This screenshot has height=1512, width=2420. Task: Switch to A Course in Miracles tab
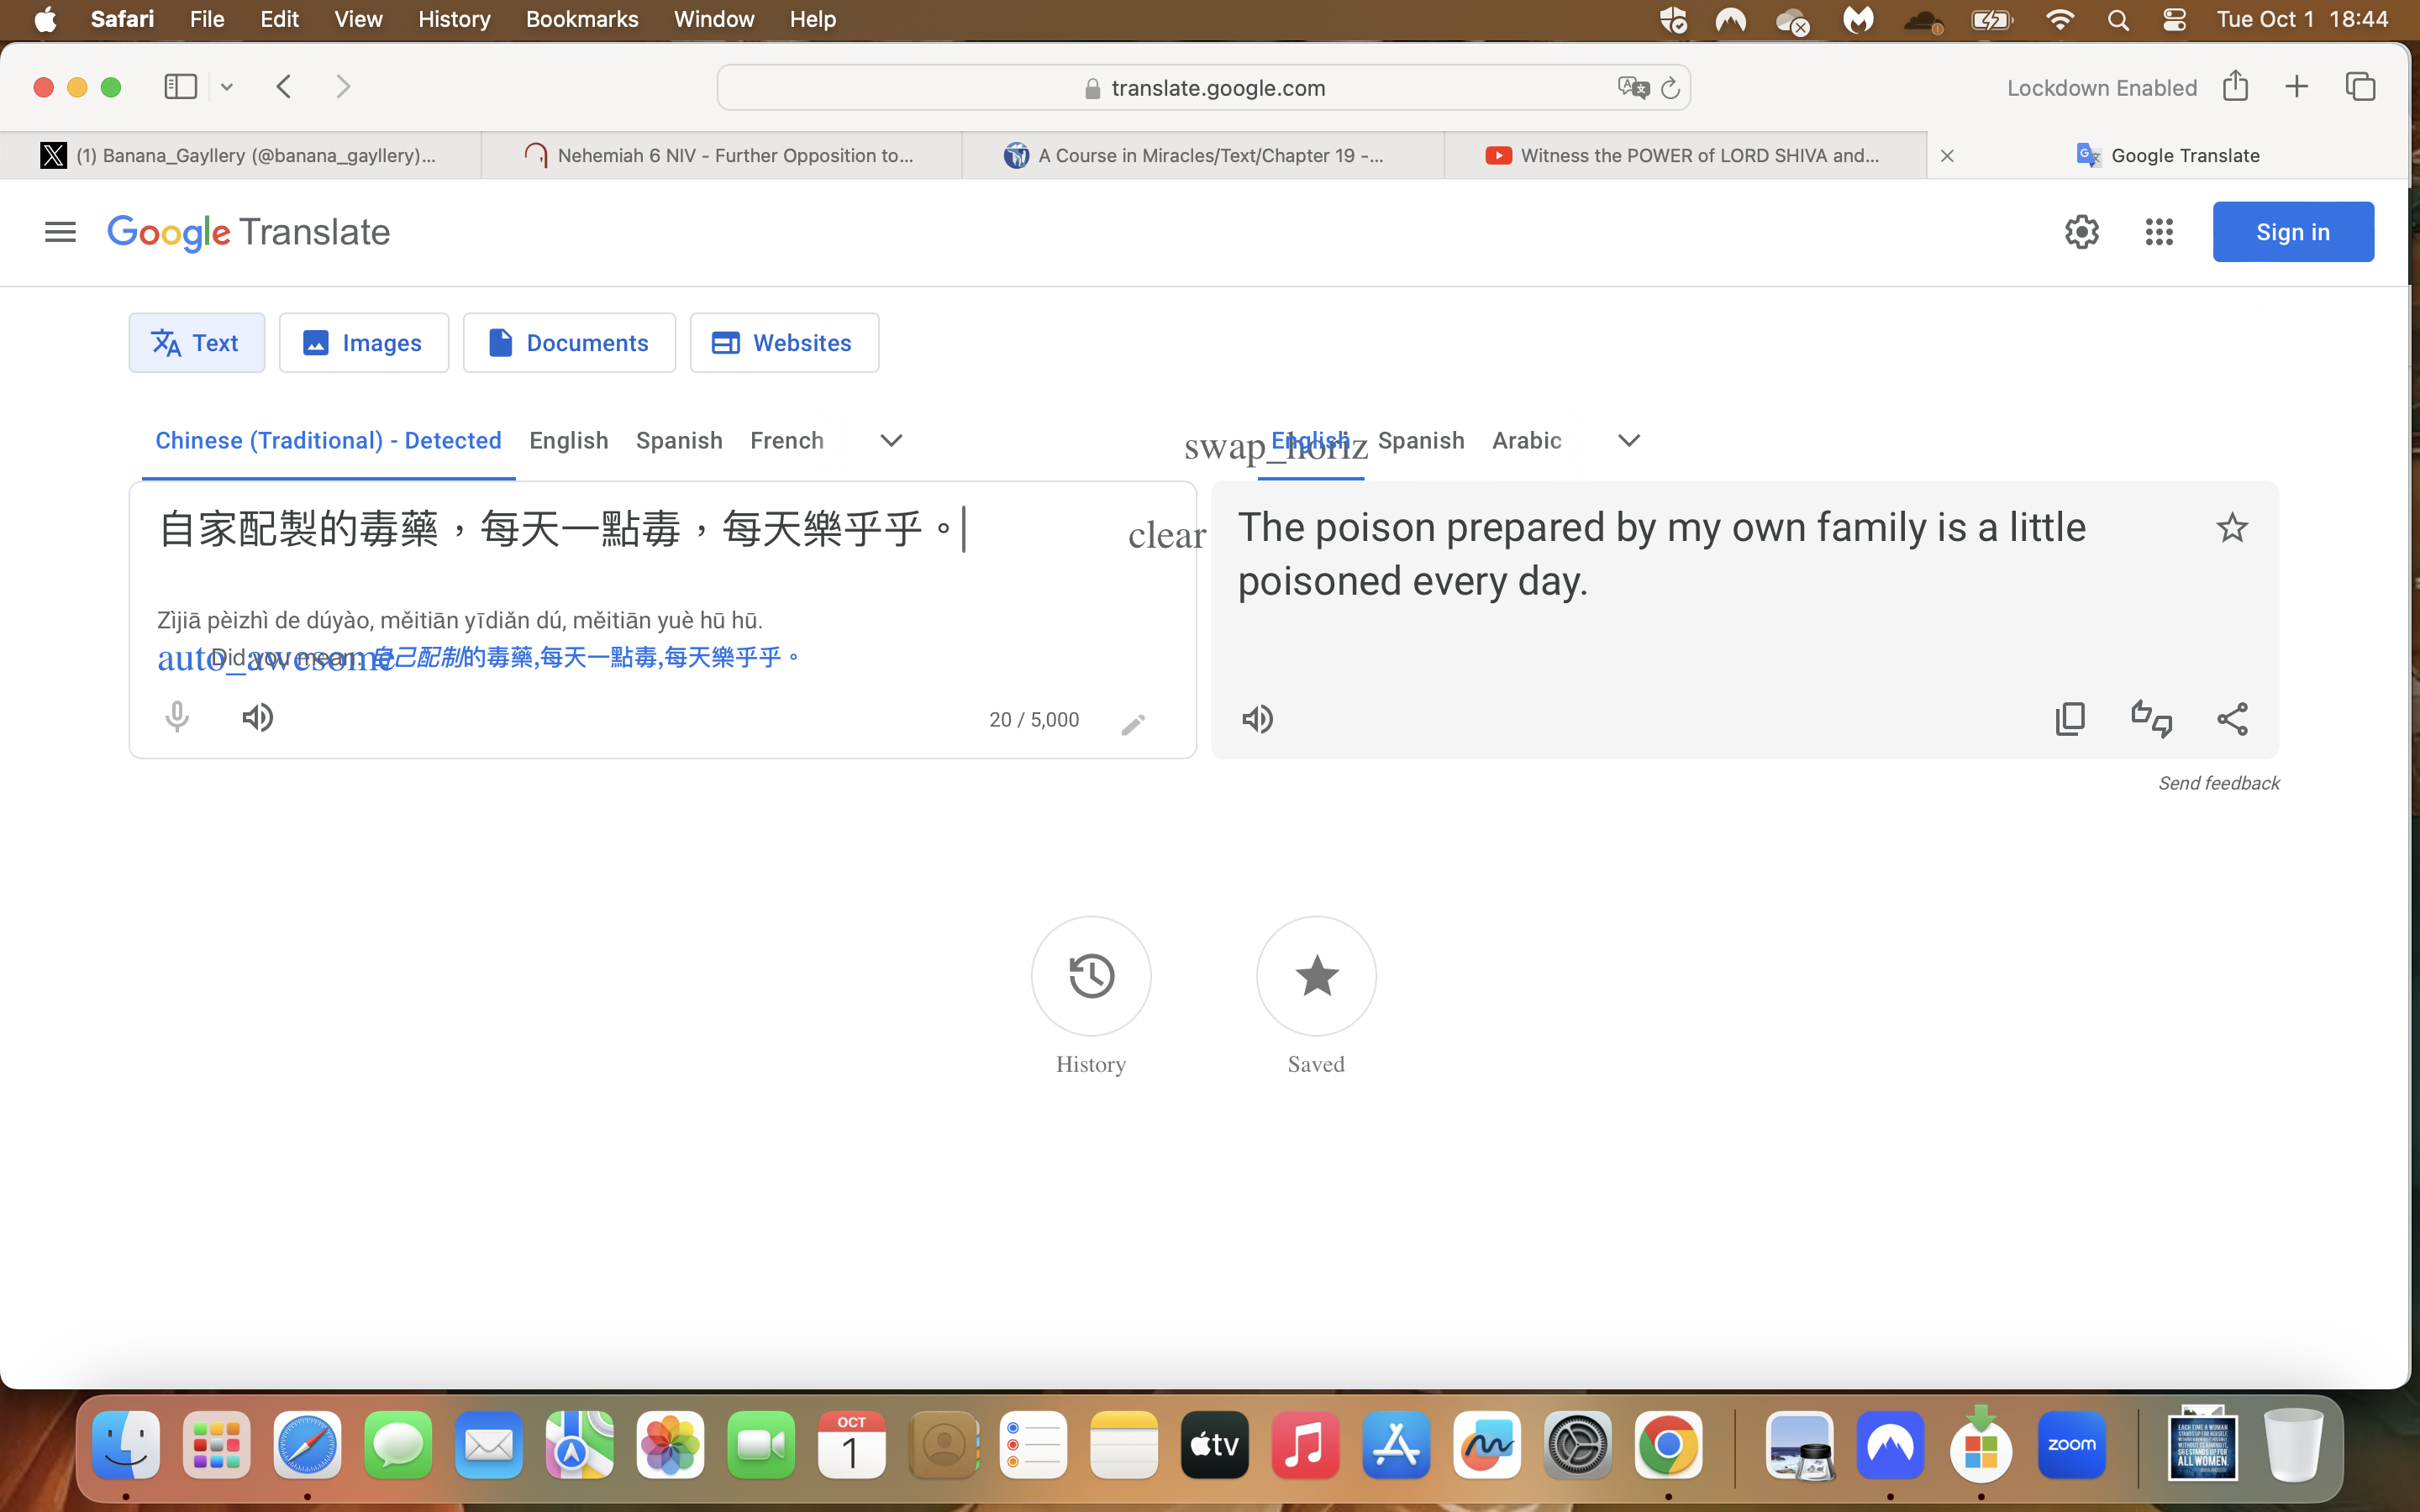click(x=1203, y=155)
